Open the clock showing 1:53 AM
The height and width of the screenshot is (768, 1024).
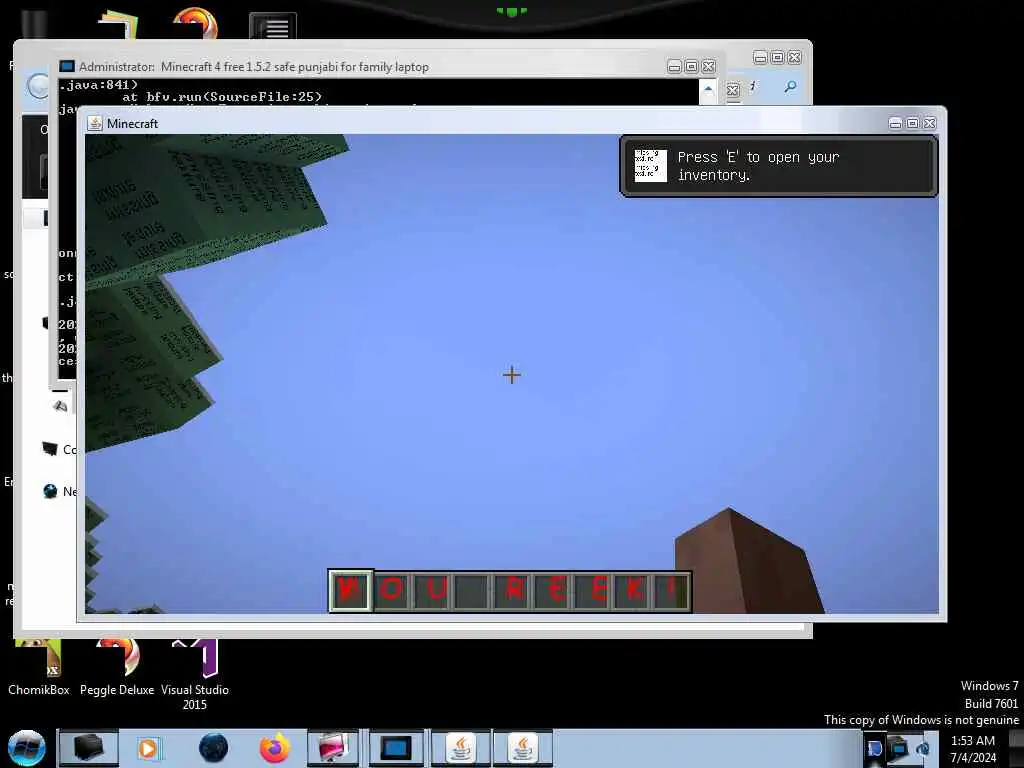(x=973, y=749)
